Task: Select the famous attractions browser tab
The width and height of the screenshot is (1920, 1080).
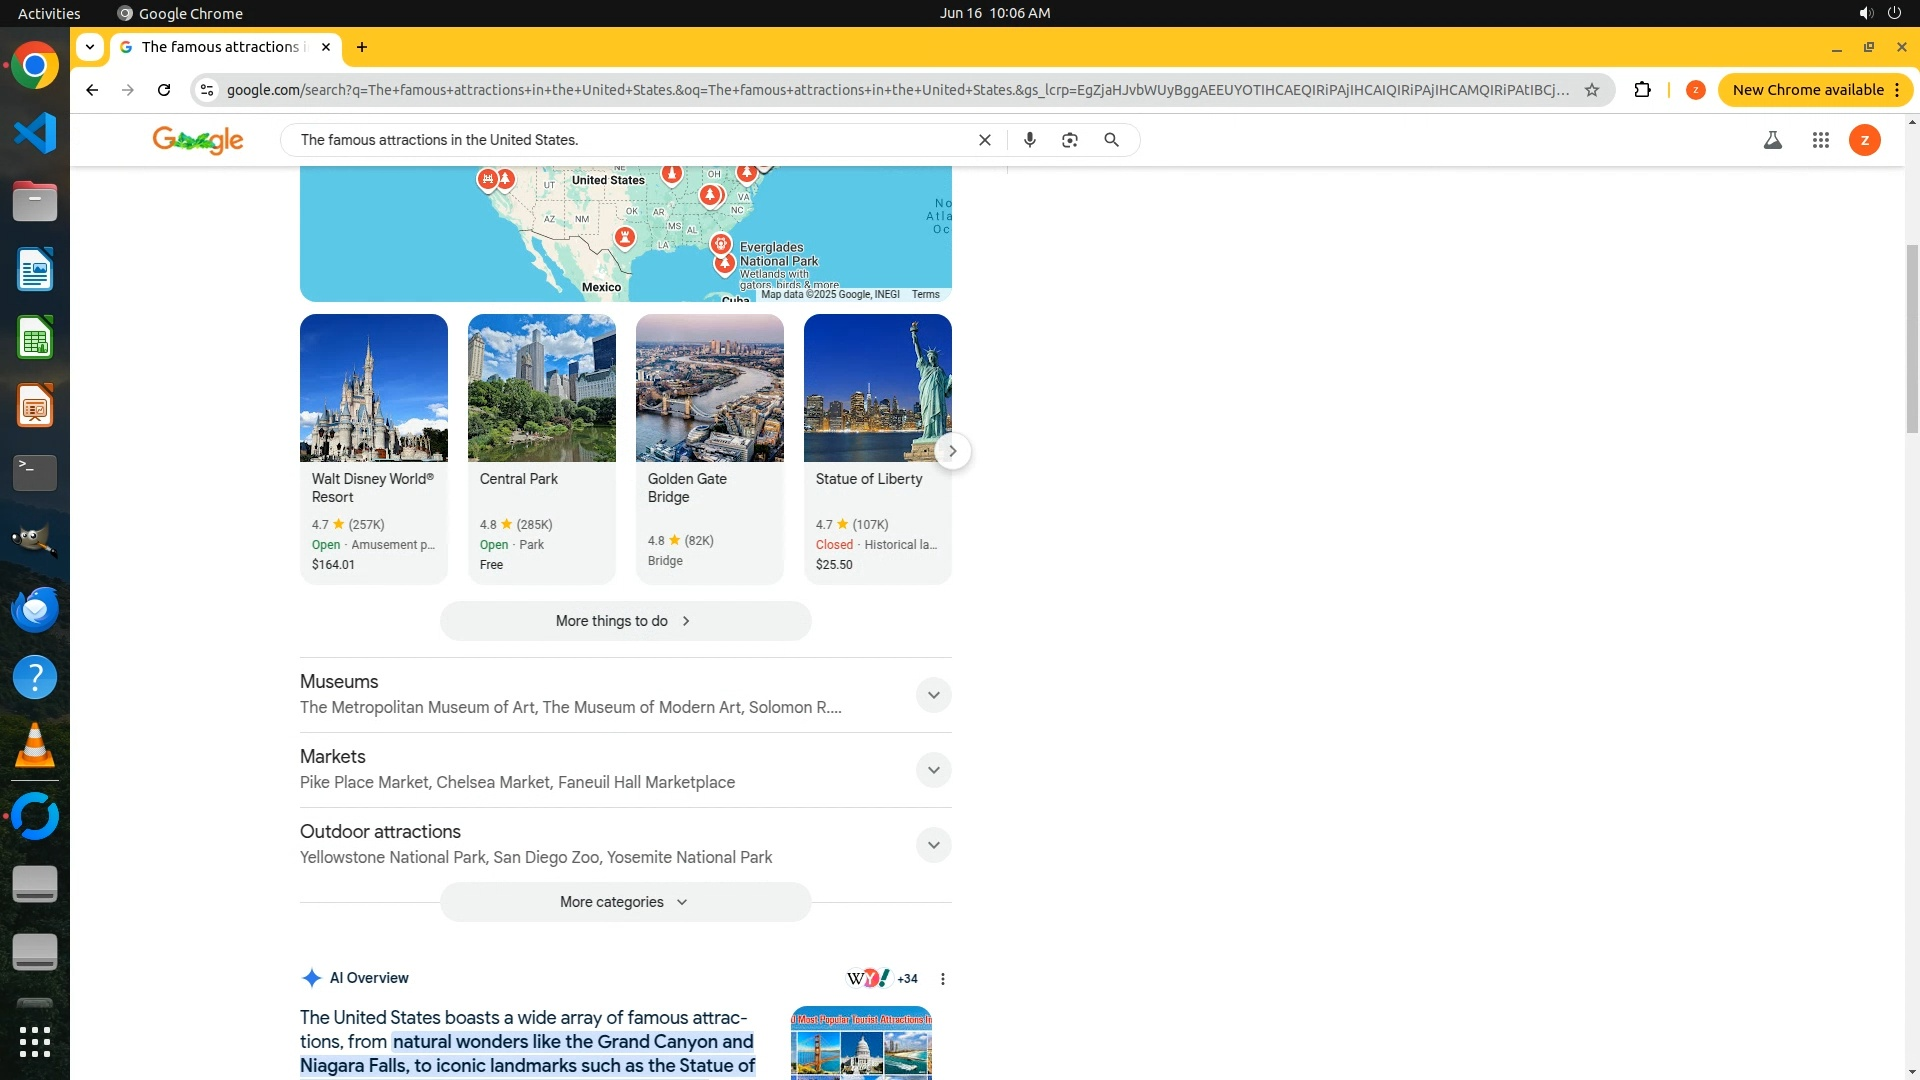Action: click(x=220, y=47)
